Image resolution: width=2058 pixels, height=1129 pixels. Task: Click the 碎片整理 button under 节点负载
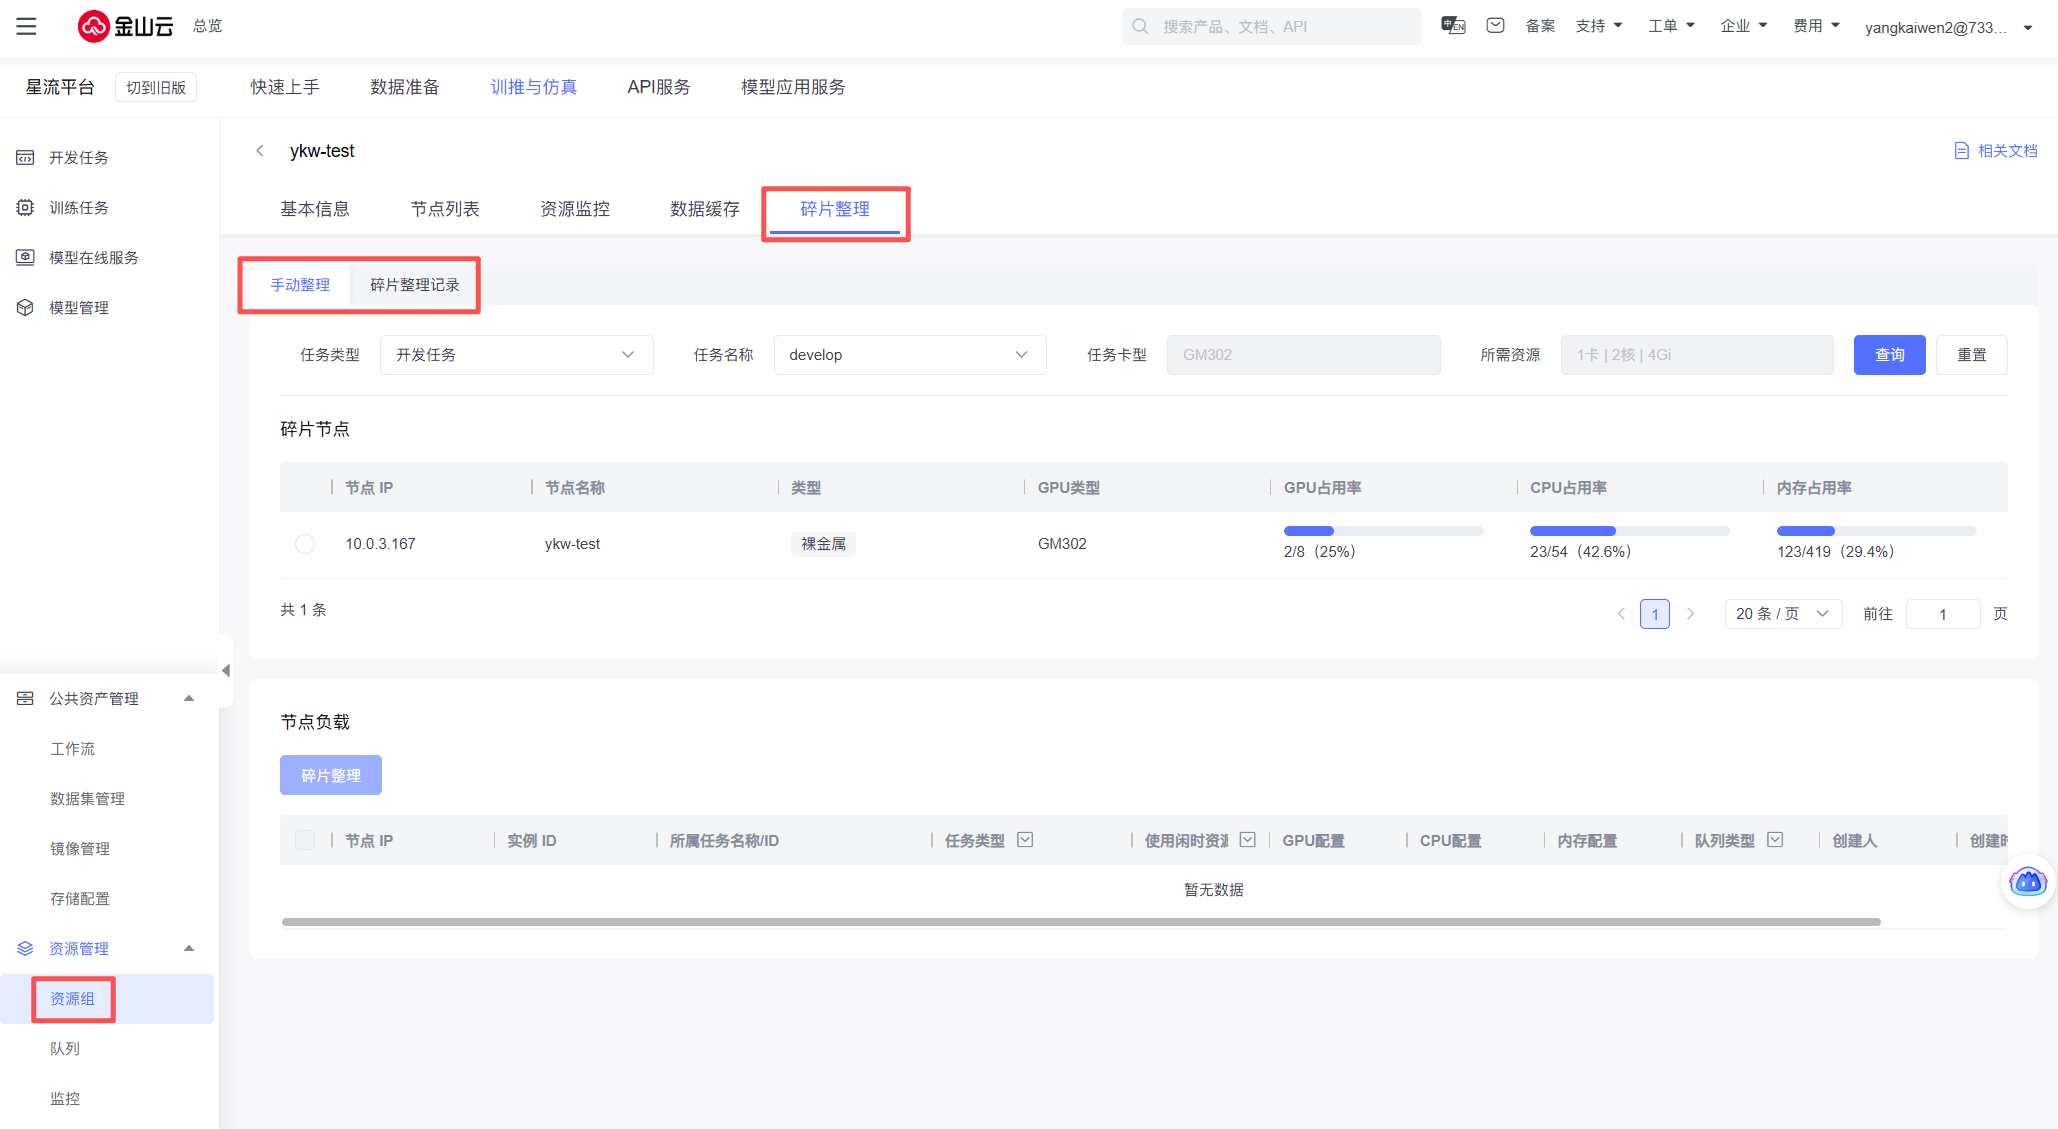tap(331, 775)
